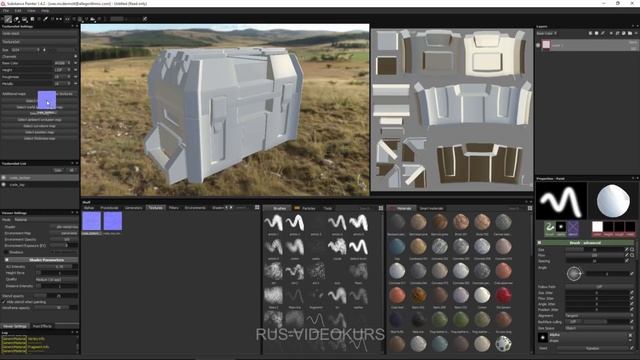640x360 pixels.
Task: Open the Shader dropdown in Viewer Settings
Action: (64, 227)
